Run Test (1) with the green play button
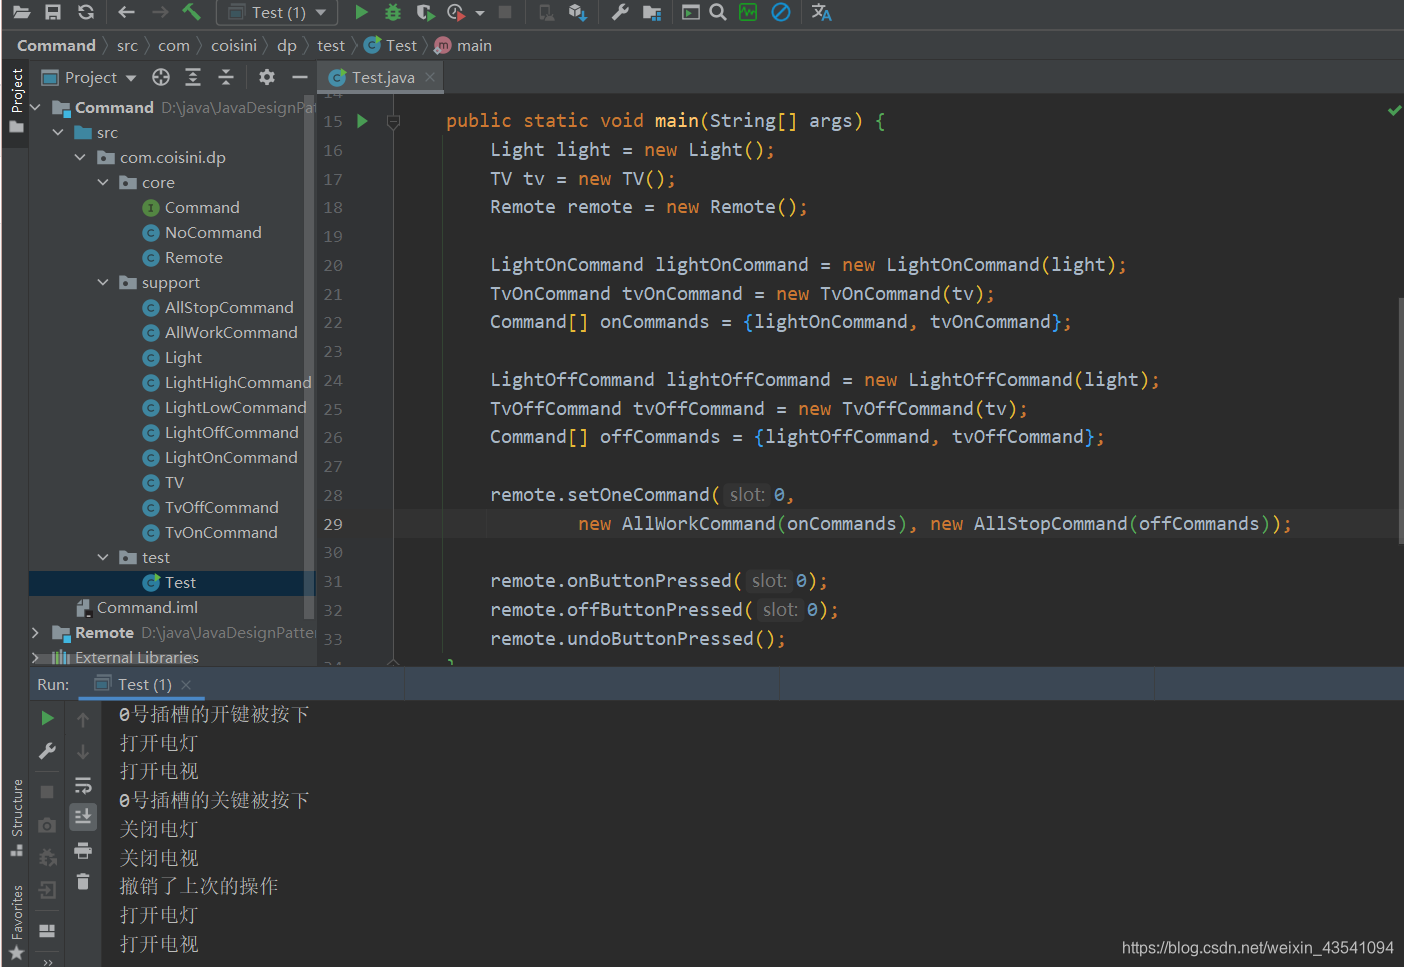The height and width of the screenshot is (967, 1404). click(x=361, y=12)
